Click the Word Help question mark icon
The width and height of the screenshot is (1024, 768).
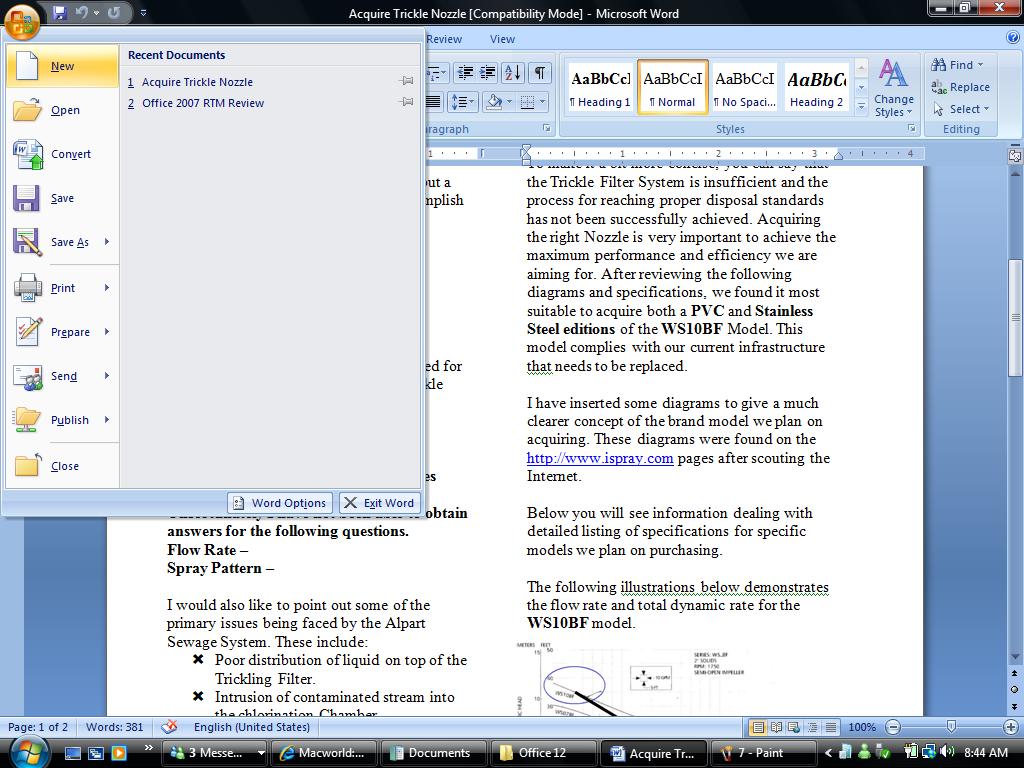(x=1013, y=39)
